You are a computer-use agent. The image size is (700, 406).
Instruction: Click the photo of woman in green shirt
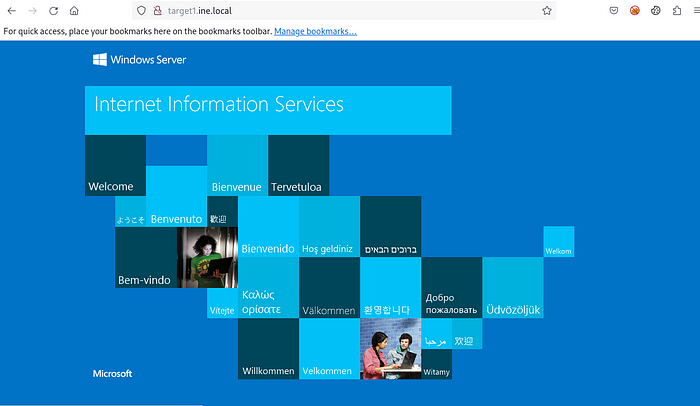tap(207, 257)
